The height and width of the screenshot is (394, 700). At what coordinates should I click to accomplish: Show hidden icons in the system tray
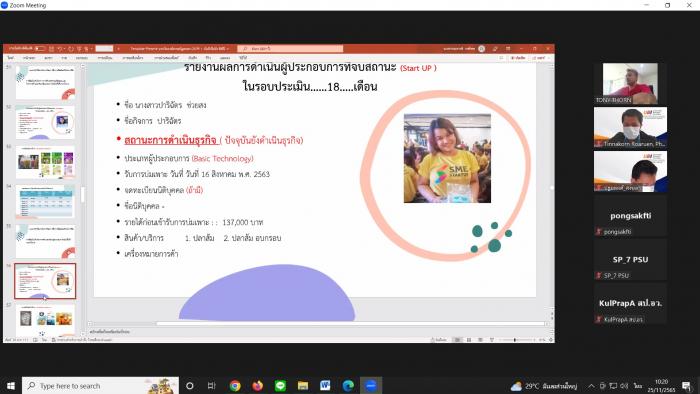tap(591, 386)
